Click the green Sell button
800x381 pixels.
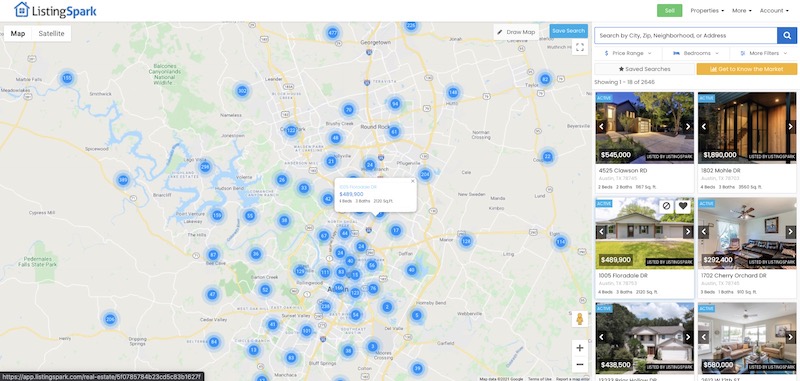669,11
